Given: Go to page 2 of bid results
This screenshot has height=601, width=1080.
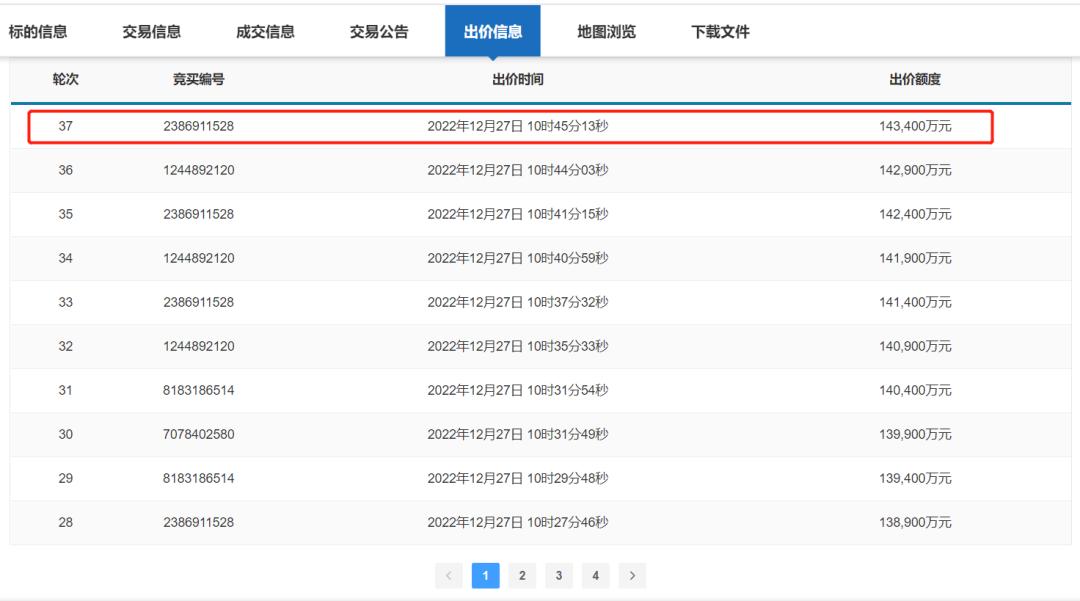Looking at the screenshot, I should (x=521, y=575).
